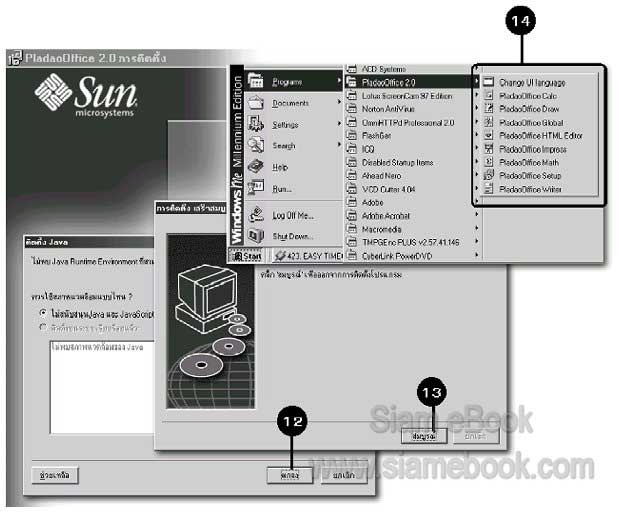Open the Ahead Nero group
The width and height of the screenshot is (619, 514).
click(x=413, y=176)
